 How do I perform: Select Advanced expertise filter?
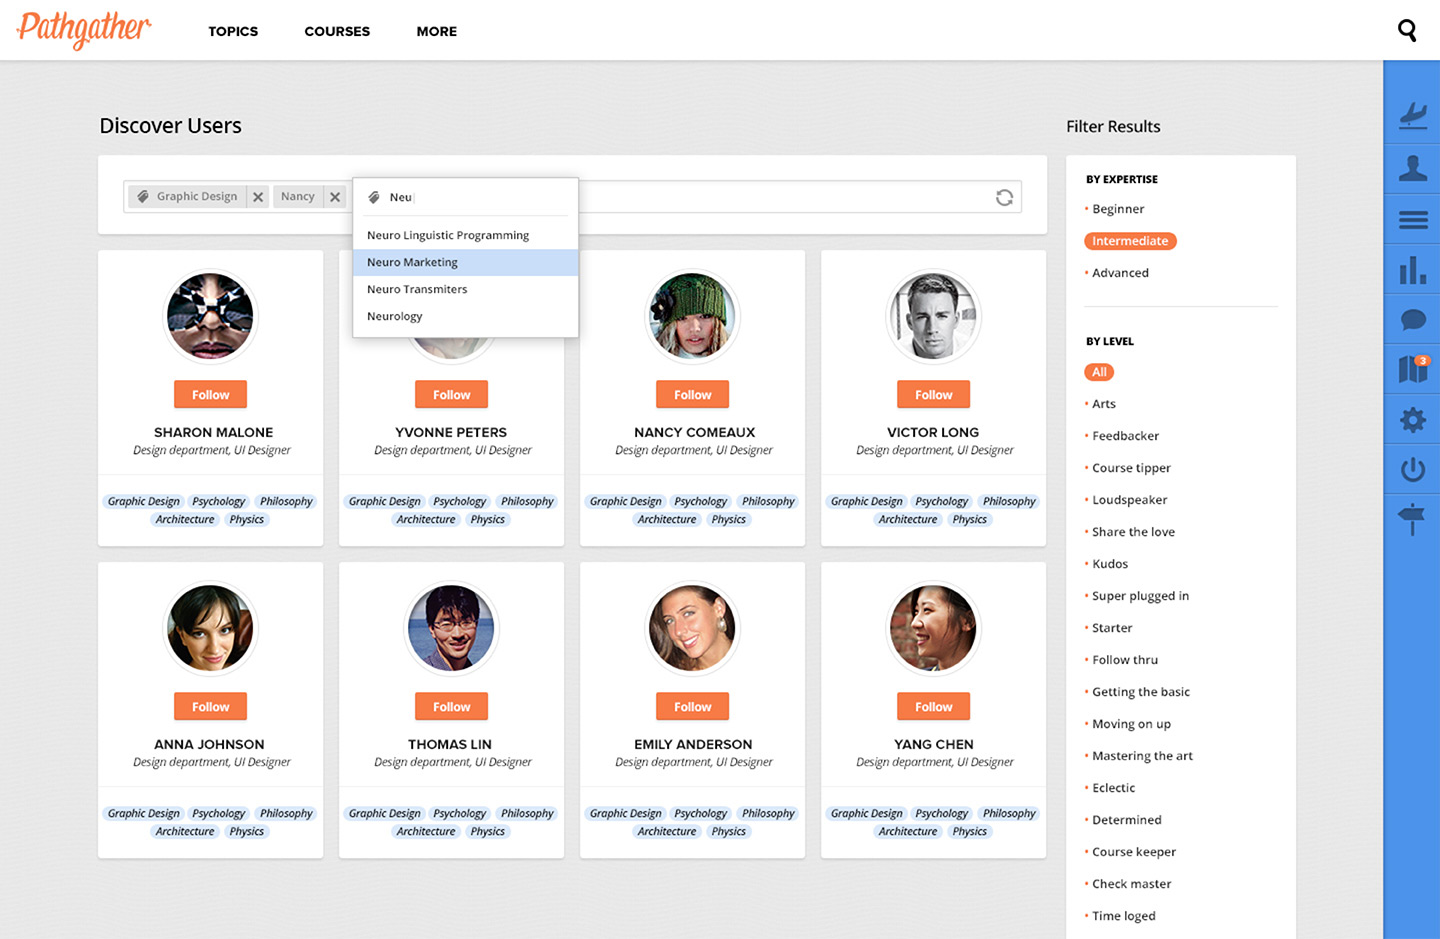(1120, 273)
